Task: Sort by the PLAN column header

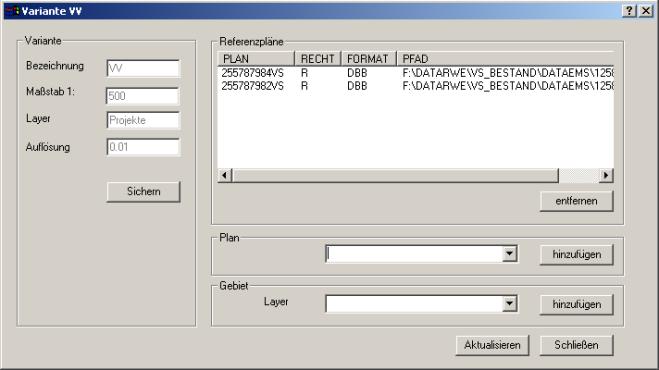Action: [x=256, y=59]
